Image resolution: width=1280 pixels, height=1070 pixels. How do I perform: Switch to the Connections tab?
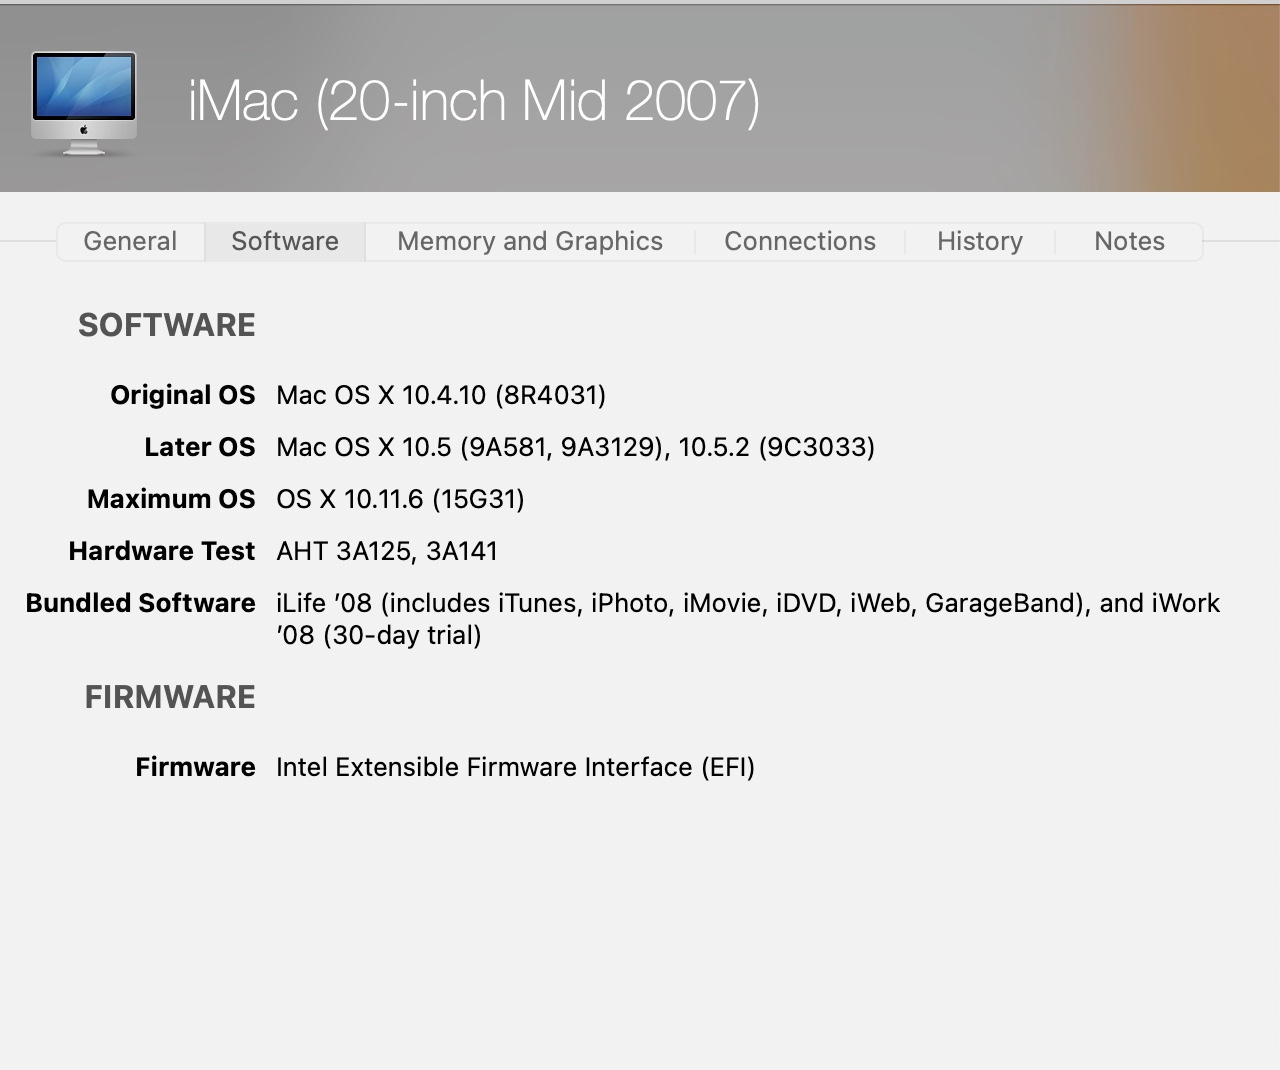[x=800, y=241]
